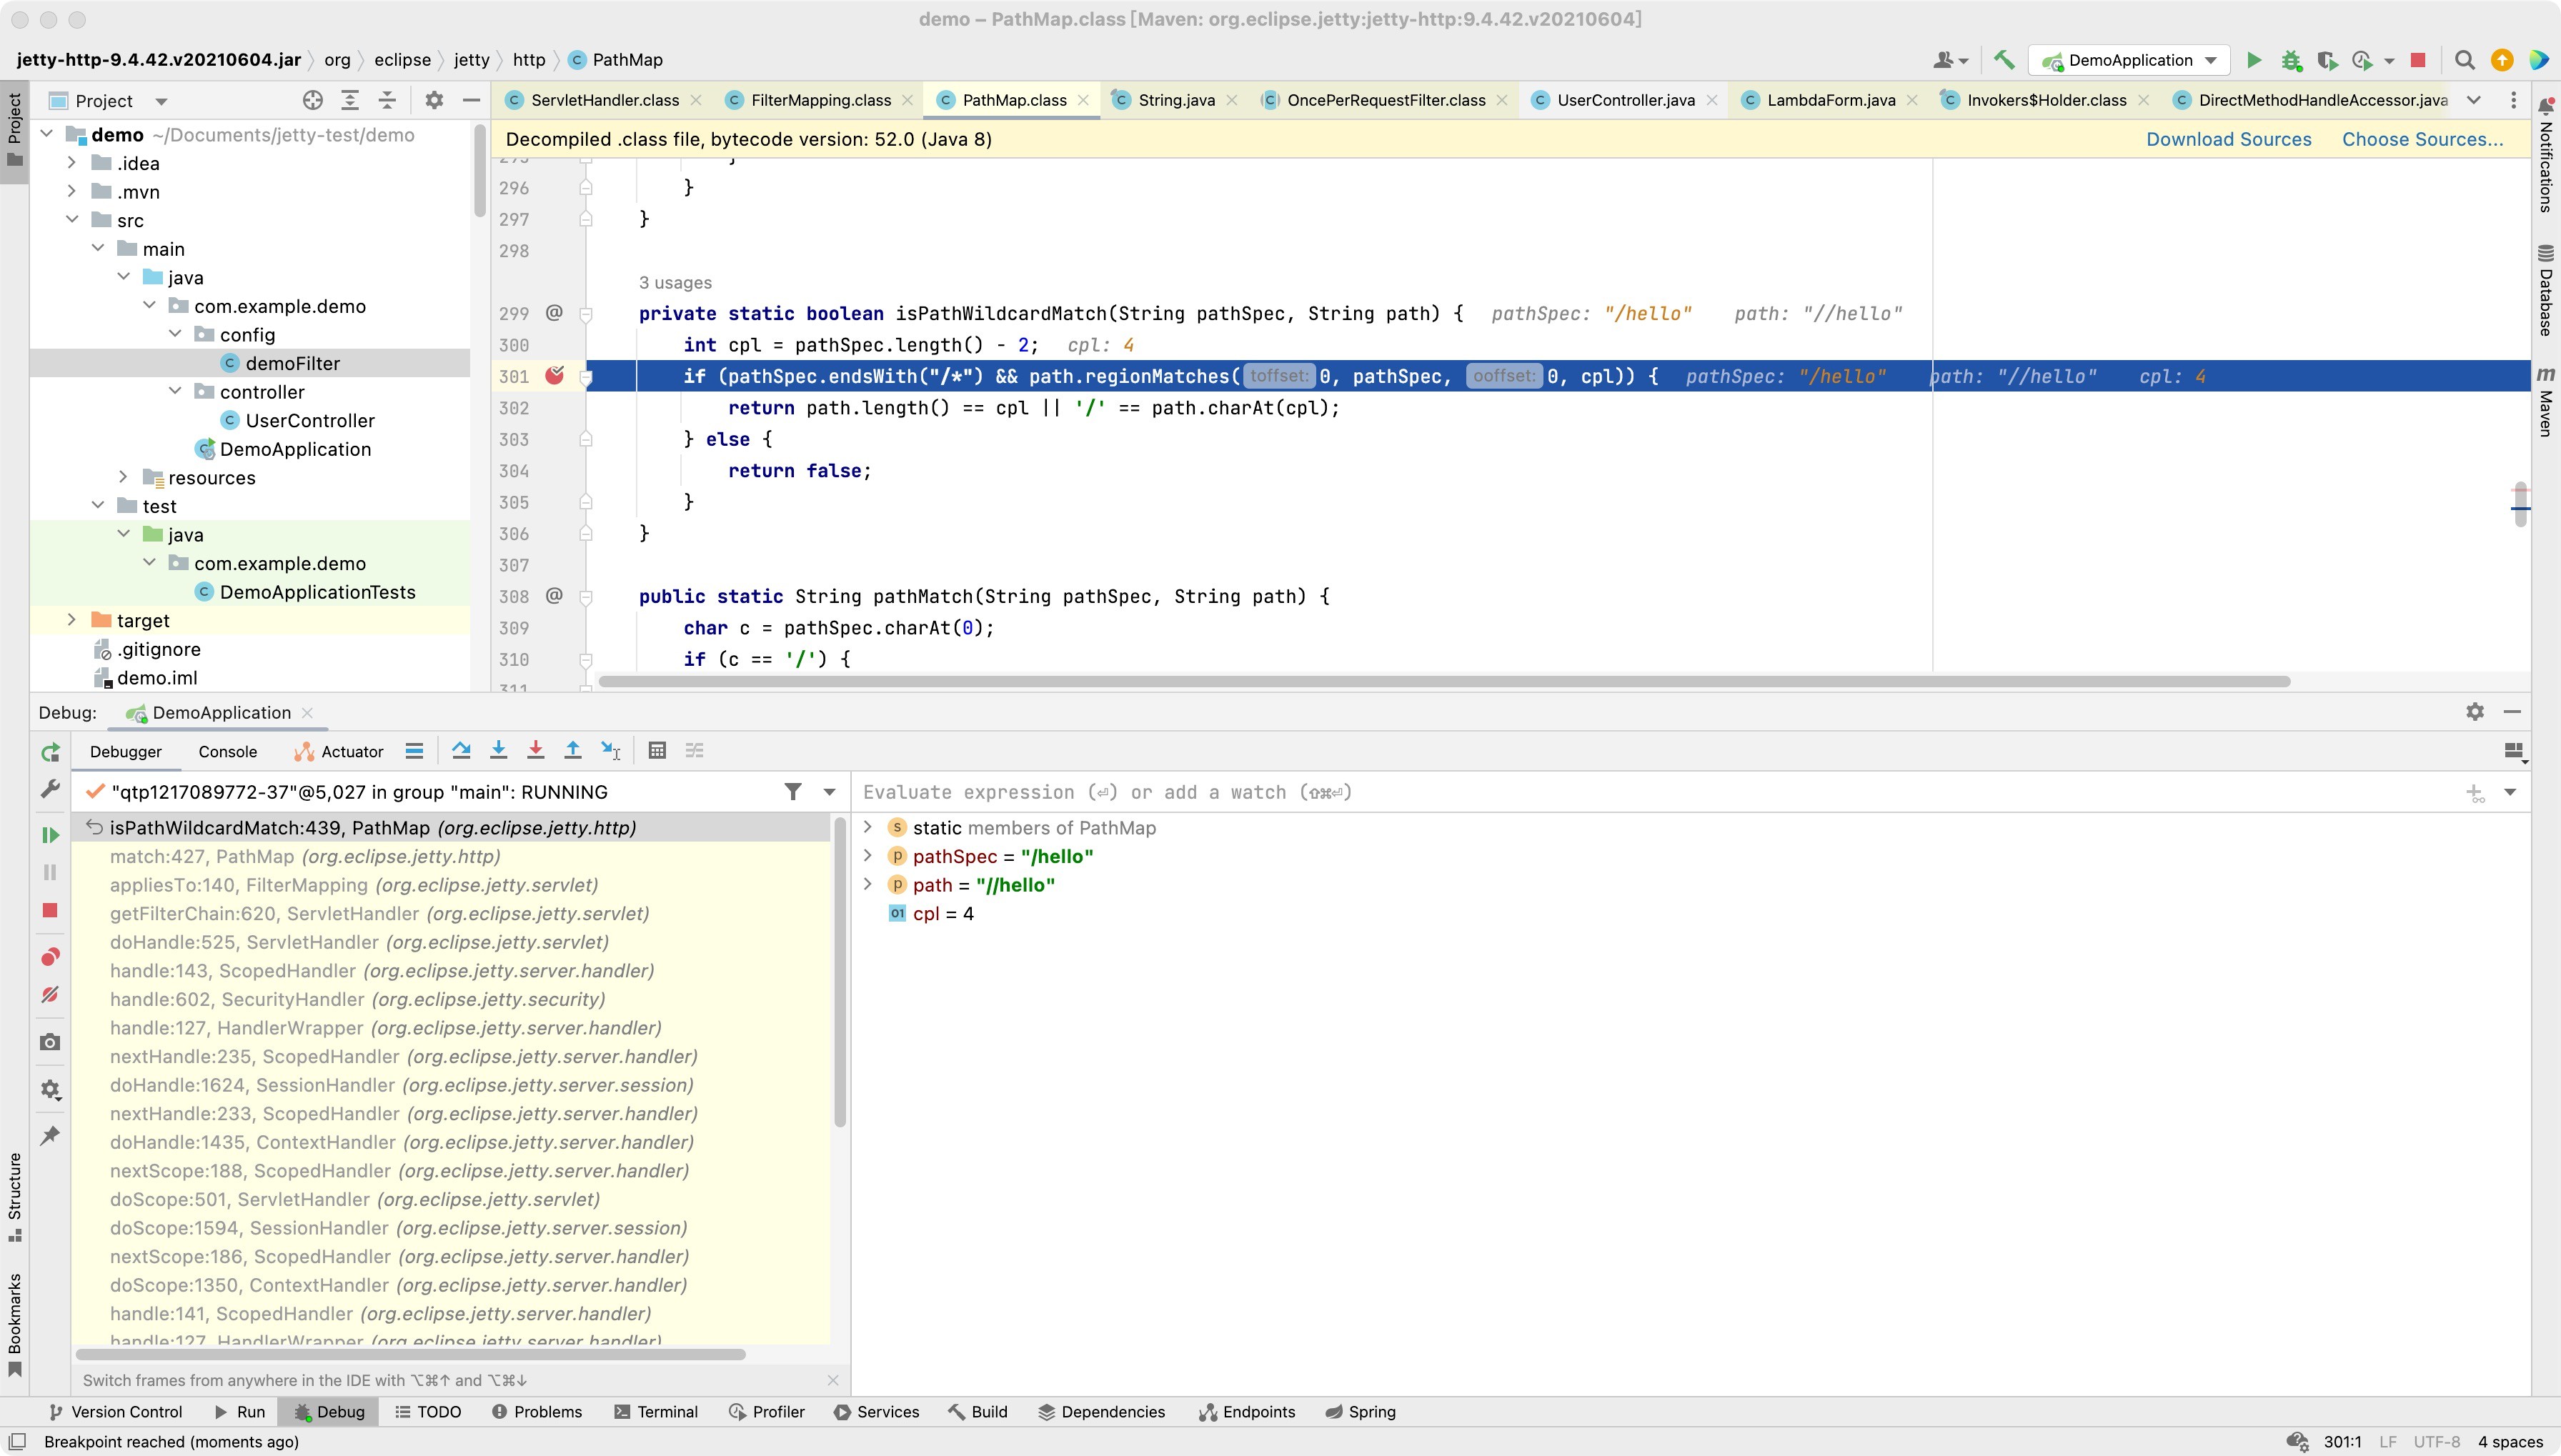This screenshot has width=2561, height=1456.
Task: Click Download Sources link
Action: [2229, 139]
